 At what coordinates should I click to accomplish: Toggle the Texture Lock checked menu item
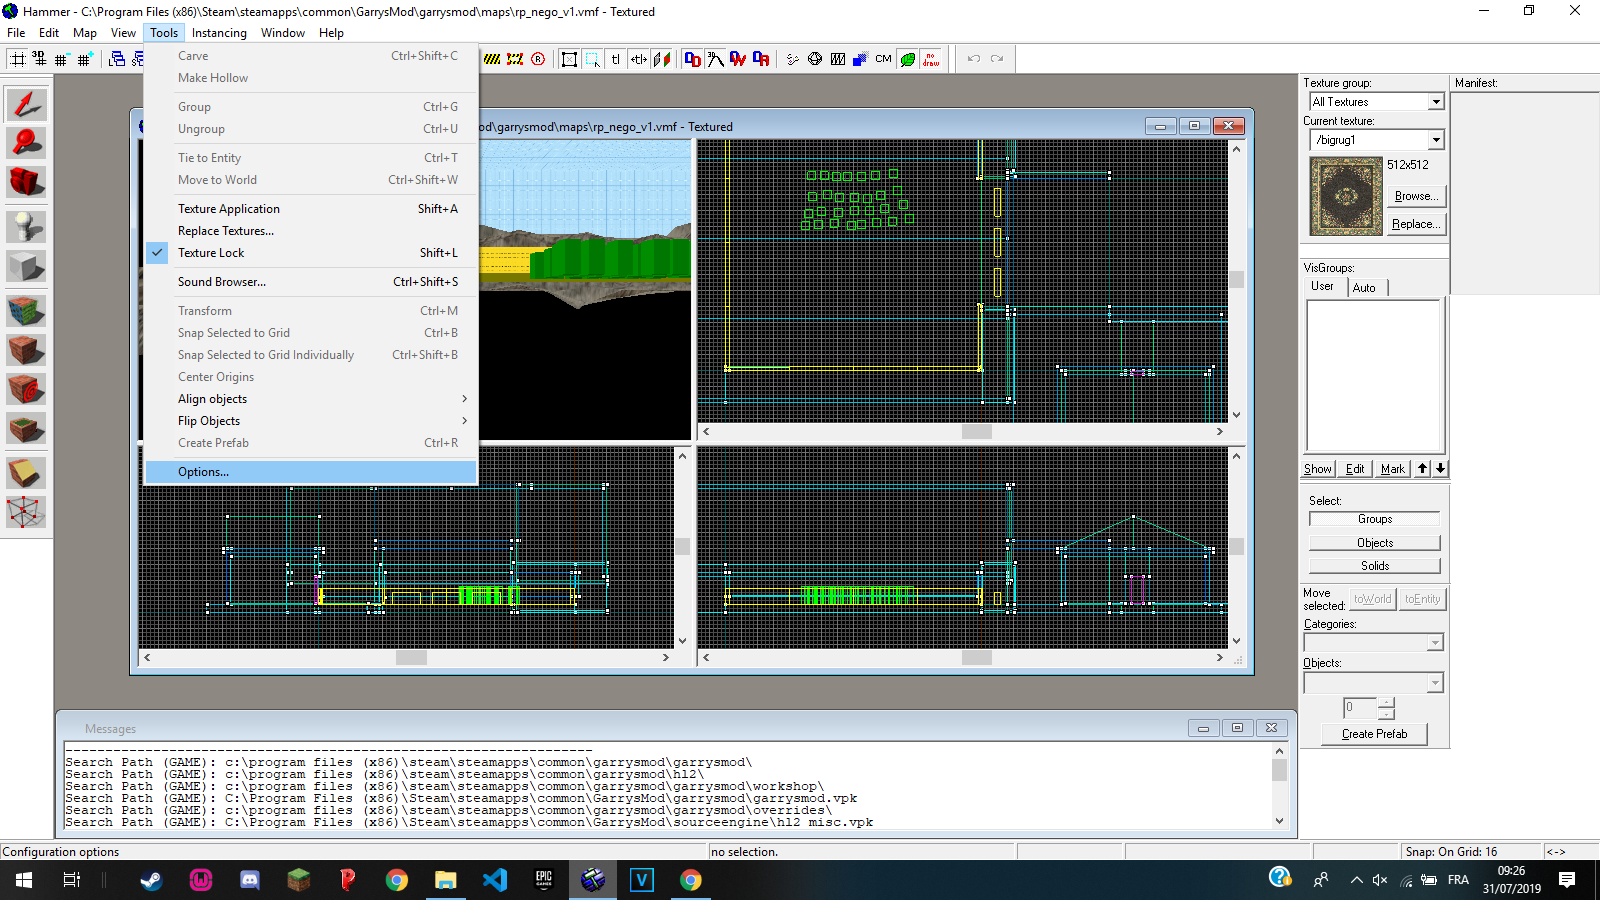click(x=311, y=253)
